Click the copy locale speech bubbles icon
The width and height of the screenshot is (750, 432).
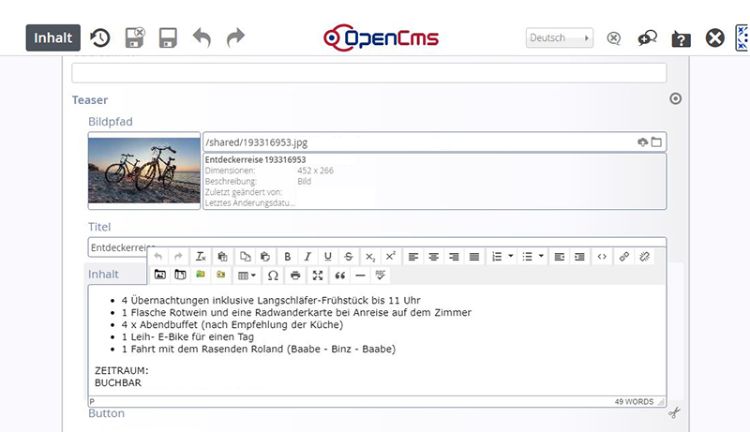point(647,38)
